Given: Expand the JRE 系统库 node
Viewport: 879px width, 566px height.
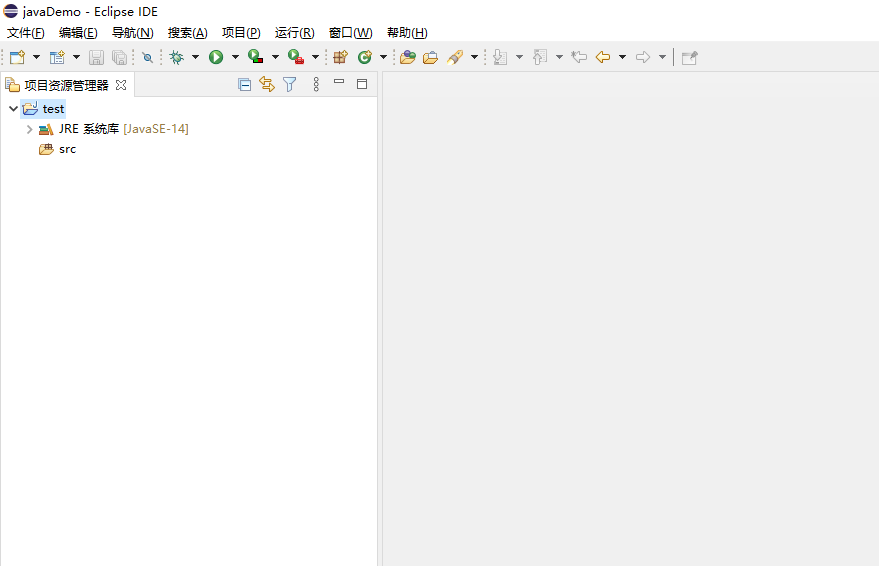Looking at the screenshot, I should pos(30,129).
